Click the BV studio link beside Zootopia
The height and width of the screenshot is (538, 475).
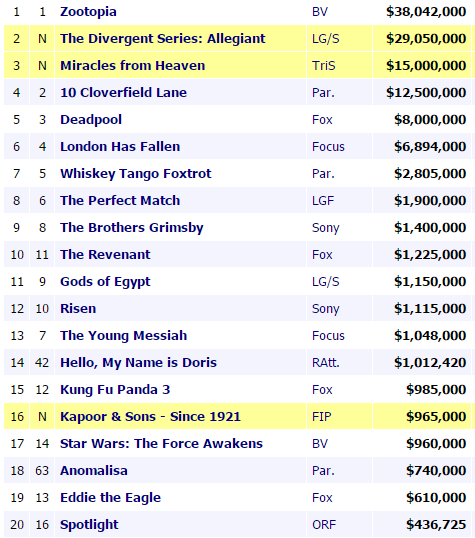click(320, 12)
